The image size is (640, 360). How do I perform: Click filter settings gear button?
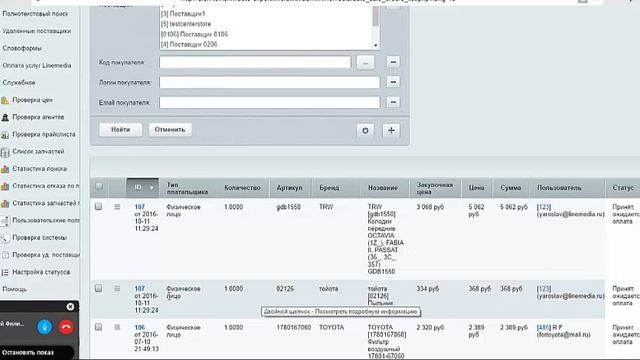click(x=365, y=130)
